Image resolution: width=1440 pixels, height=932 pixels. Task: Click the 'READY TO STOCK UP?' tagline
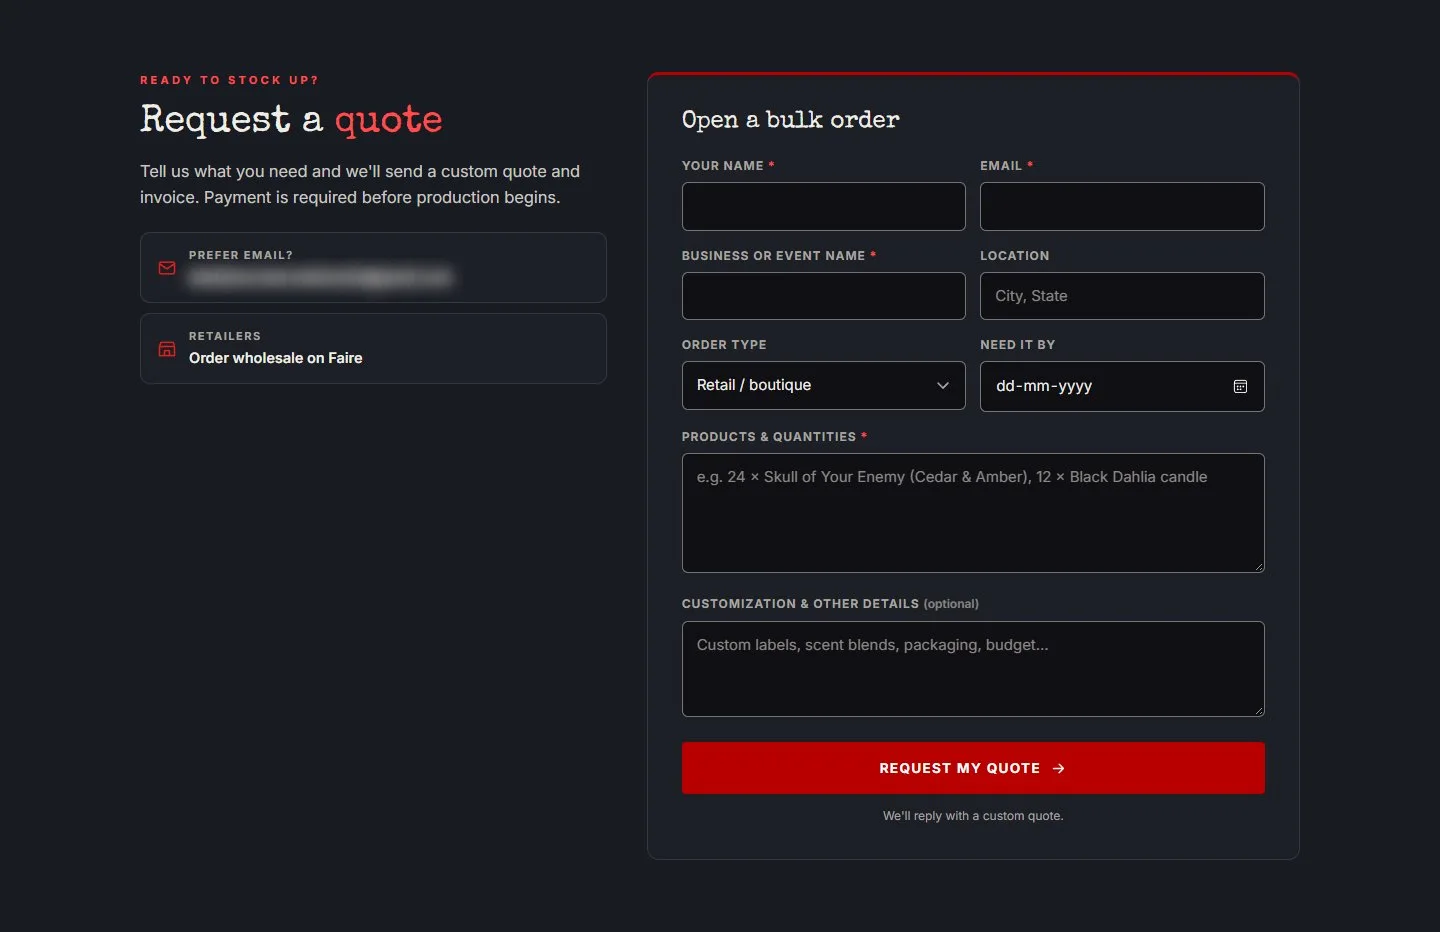[x=229, y=80]
